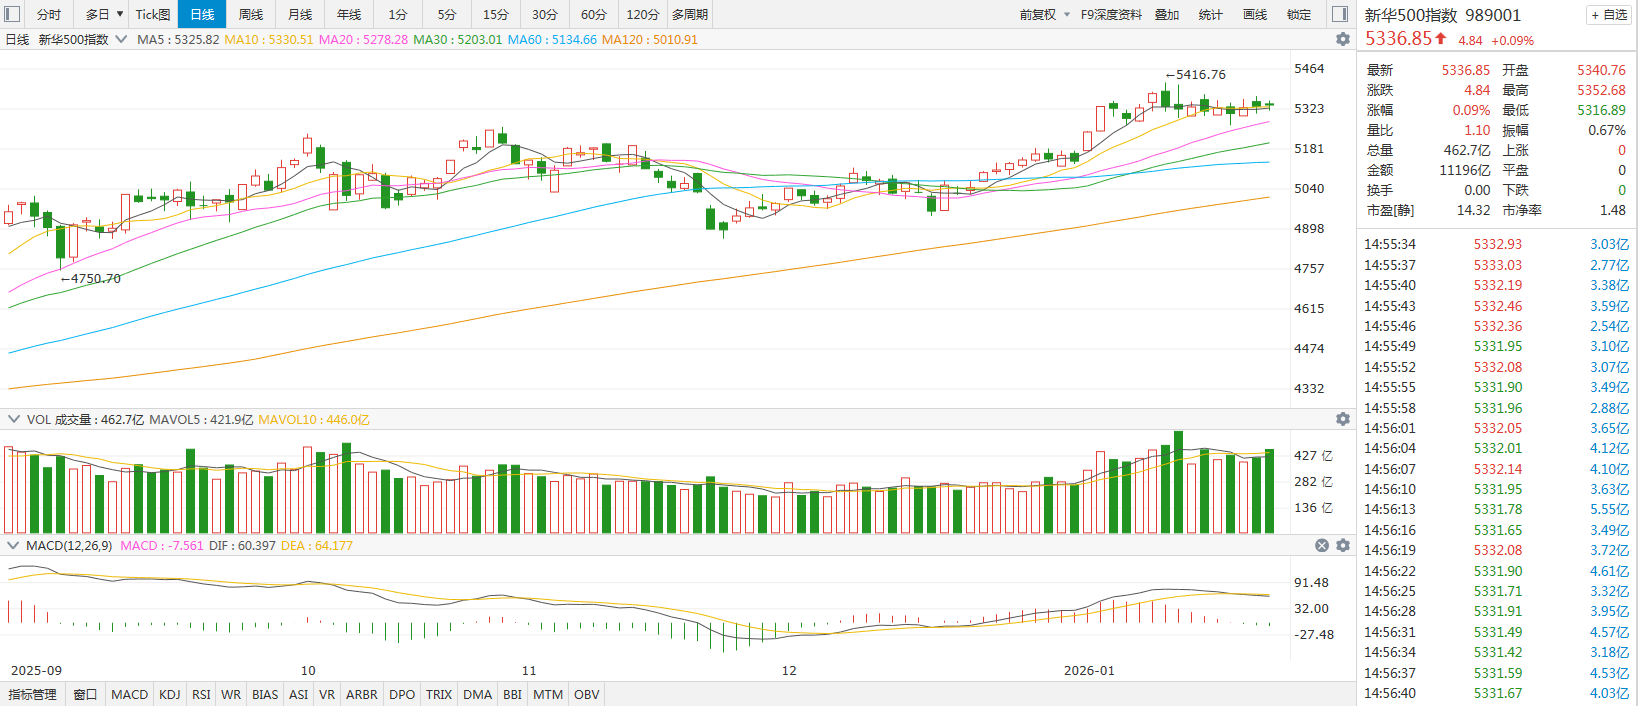
Task: Open MACD indicator settings gear
Action: click(1343, 545)
